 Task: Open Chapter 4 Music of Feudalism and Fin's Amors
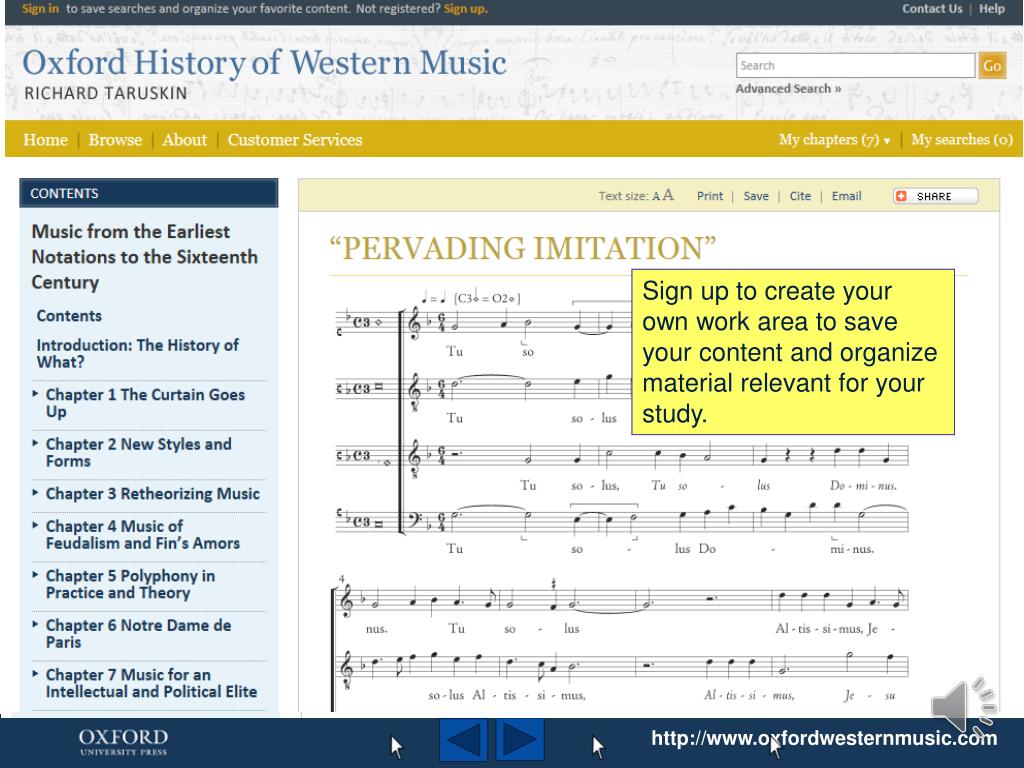coord(143,534)
